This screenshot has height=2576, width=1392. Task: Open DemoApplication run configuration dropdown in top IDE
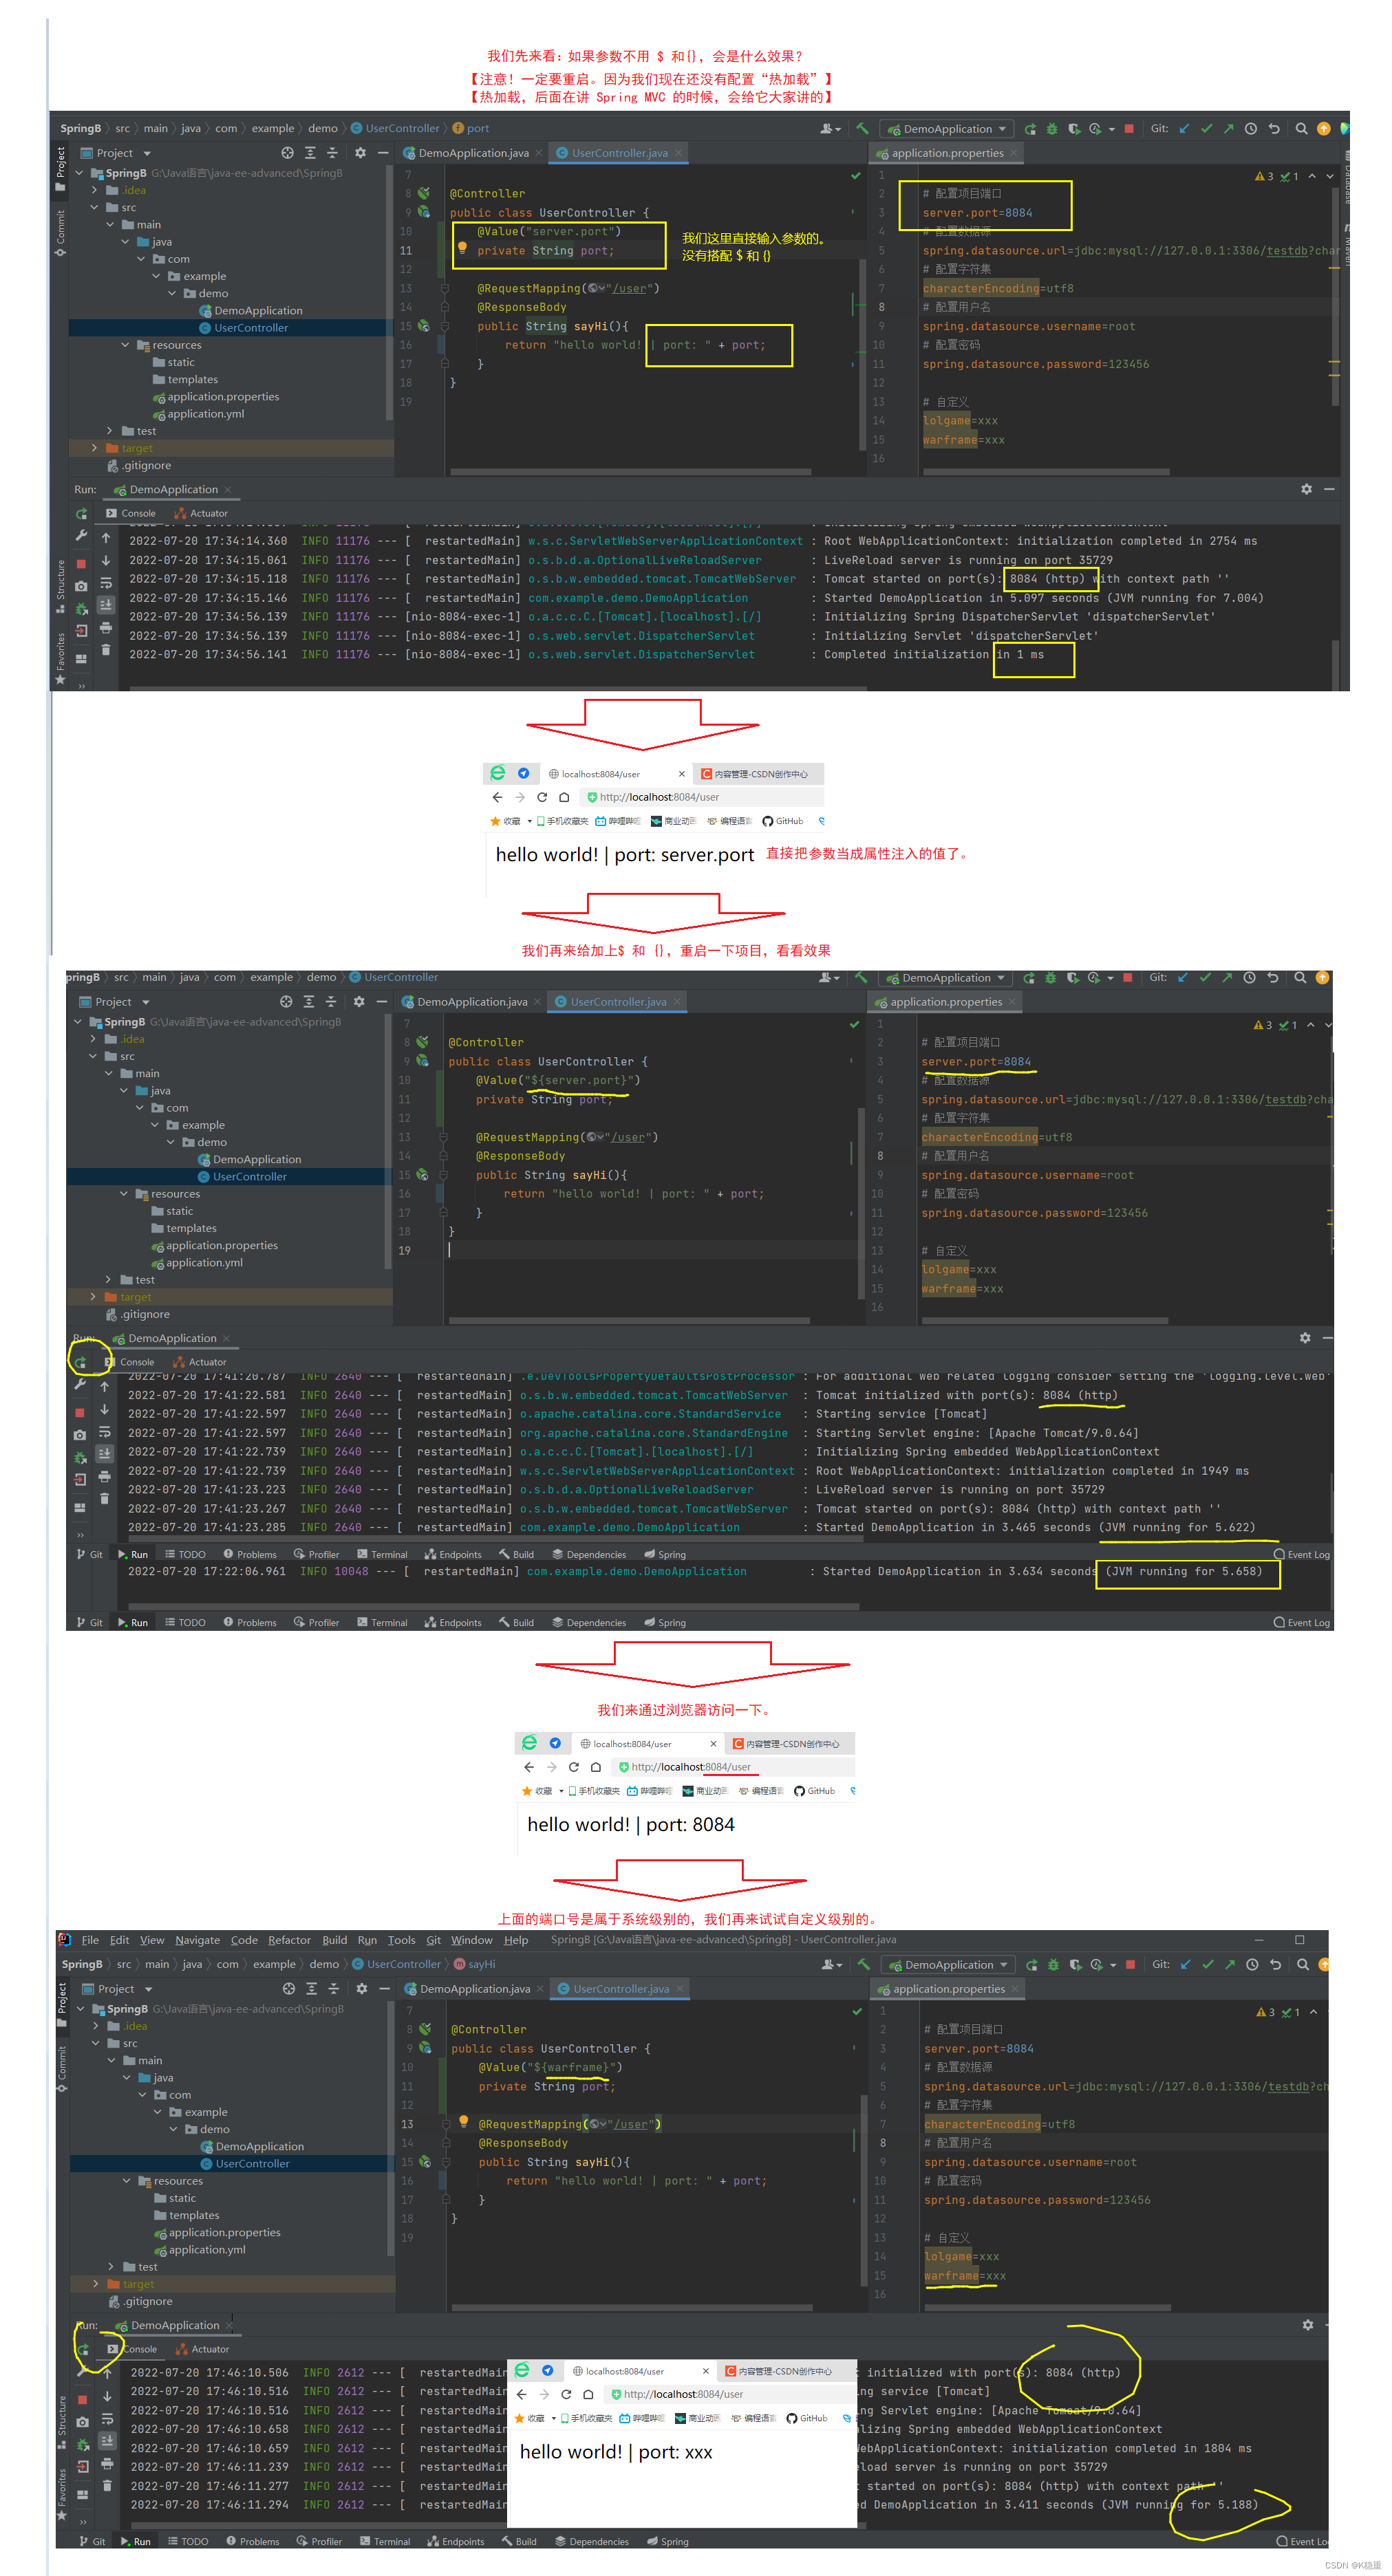click(x=946, y=129)
